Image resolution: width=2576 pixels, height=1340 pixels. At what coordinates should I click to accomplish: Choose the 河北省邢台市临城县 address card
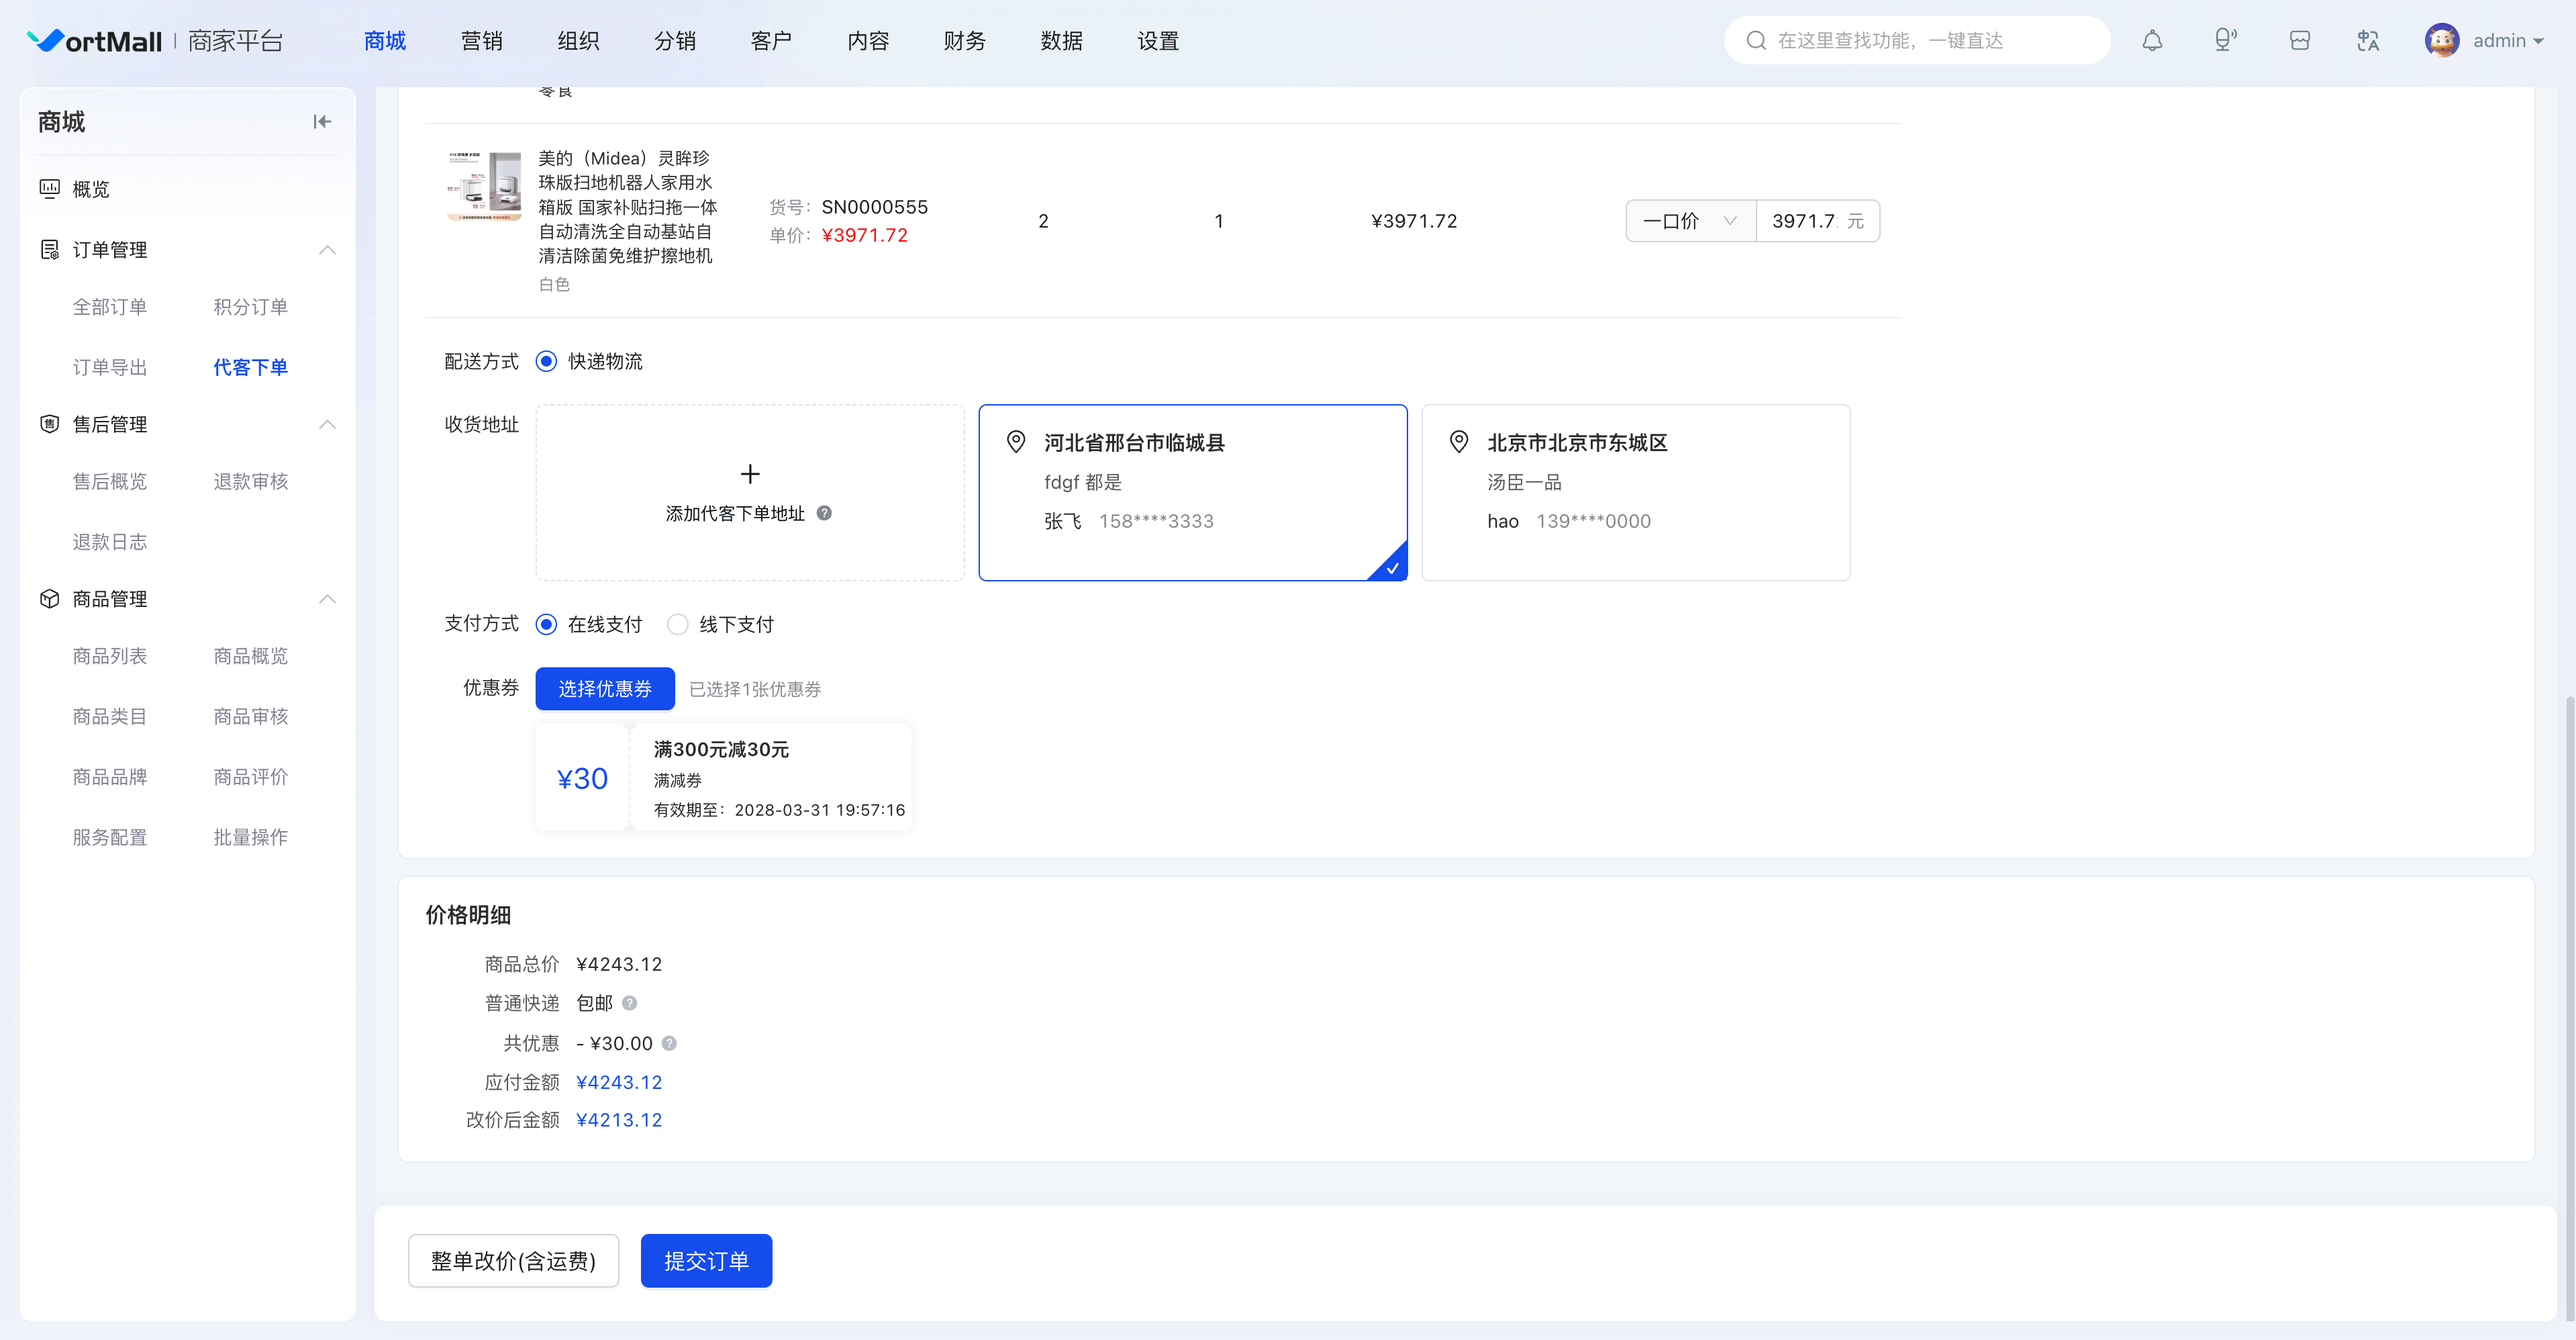click(x=1193, y=492)
